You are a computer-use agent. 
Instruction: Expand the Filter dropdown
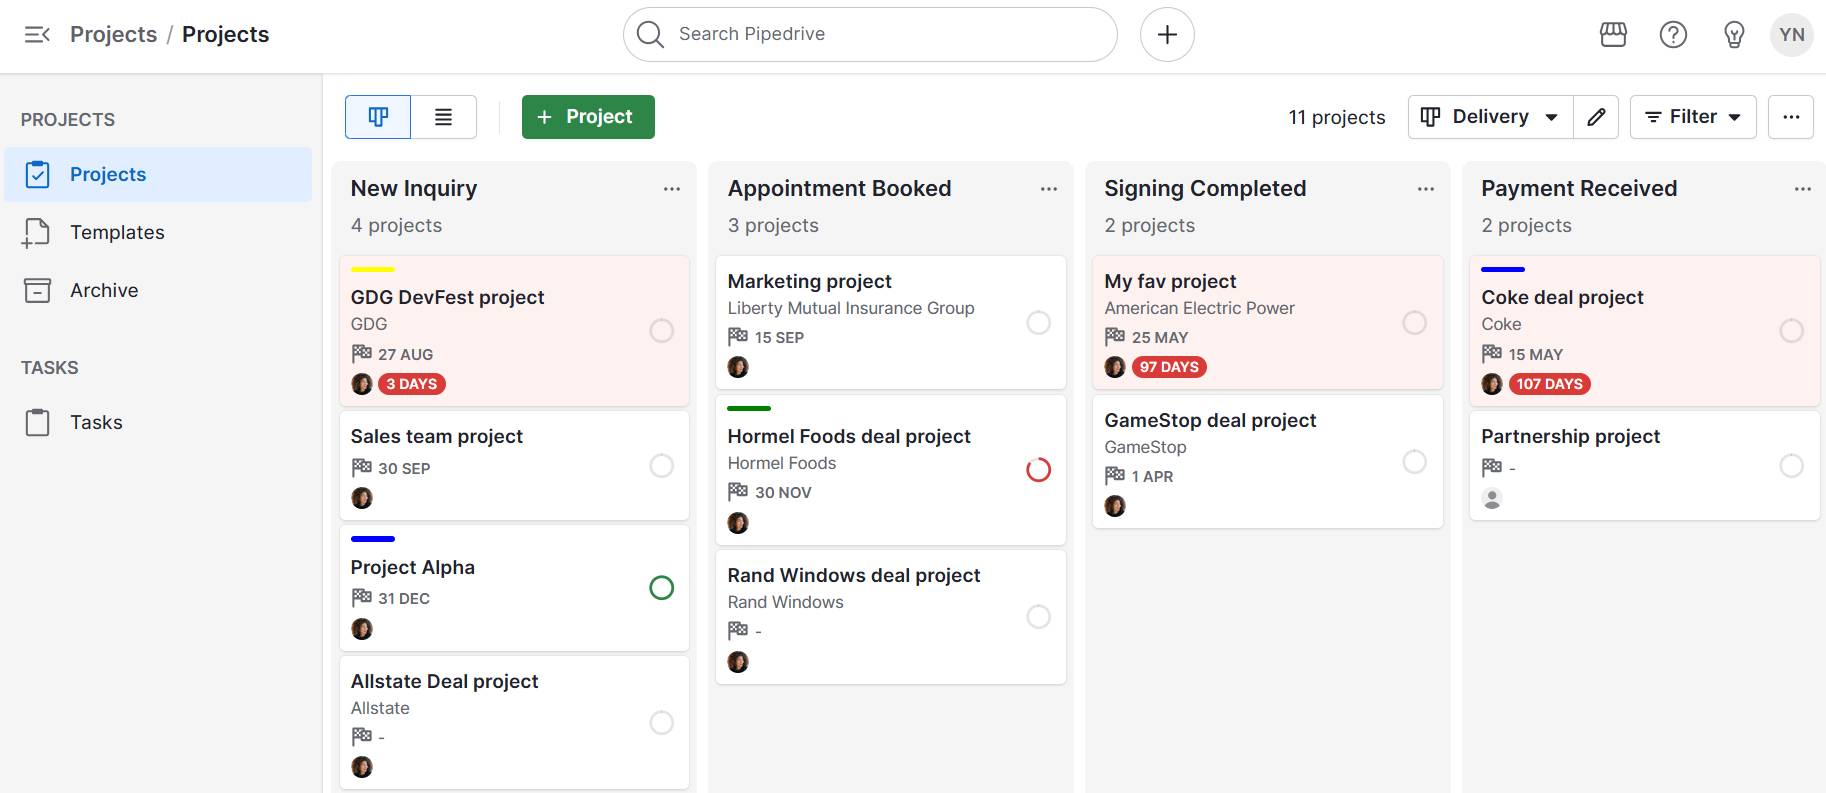pyautogui.click(x=1692, y=116)
